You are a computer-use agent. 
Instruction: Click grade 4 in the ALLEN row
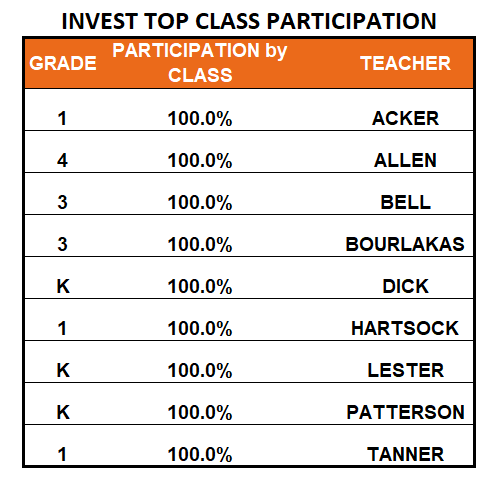pyautogui.click(x=62, y=160)
